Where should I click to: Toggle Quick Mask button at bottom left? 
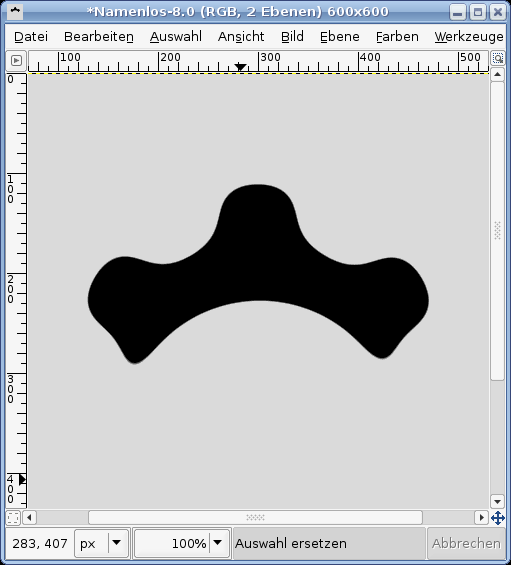coord(13,518)
